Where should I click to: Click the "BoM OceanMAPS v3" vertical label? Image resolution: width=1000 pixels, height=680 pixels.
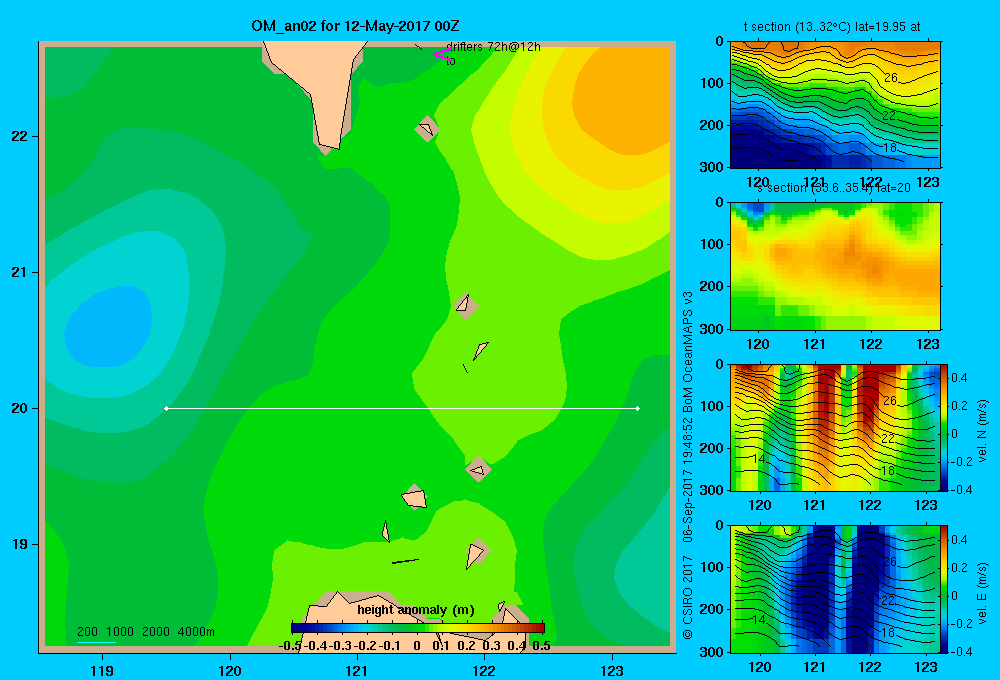tap(688, 352)
